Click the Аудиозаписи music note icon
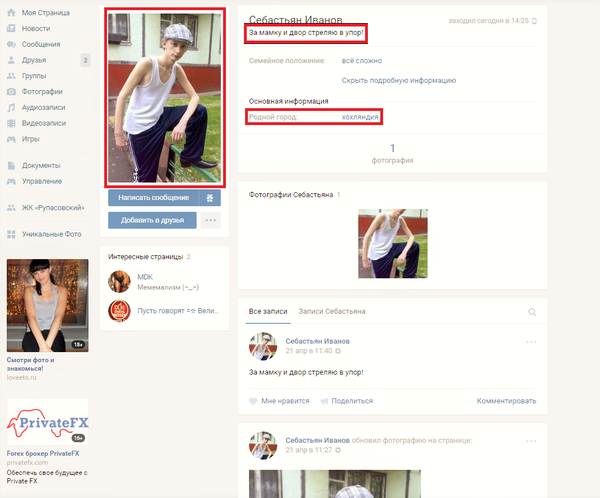Image resolution: width=600 pixels, height=498 pixels. (x=11, y=108)
